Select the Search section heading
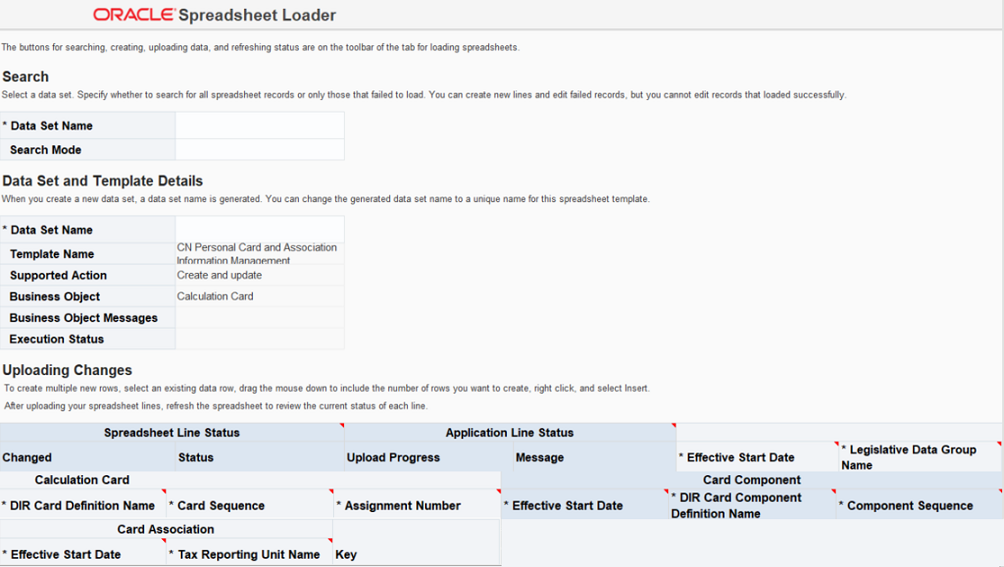 click(x=26, y=77)
